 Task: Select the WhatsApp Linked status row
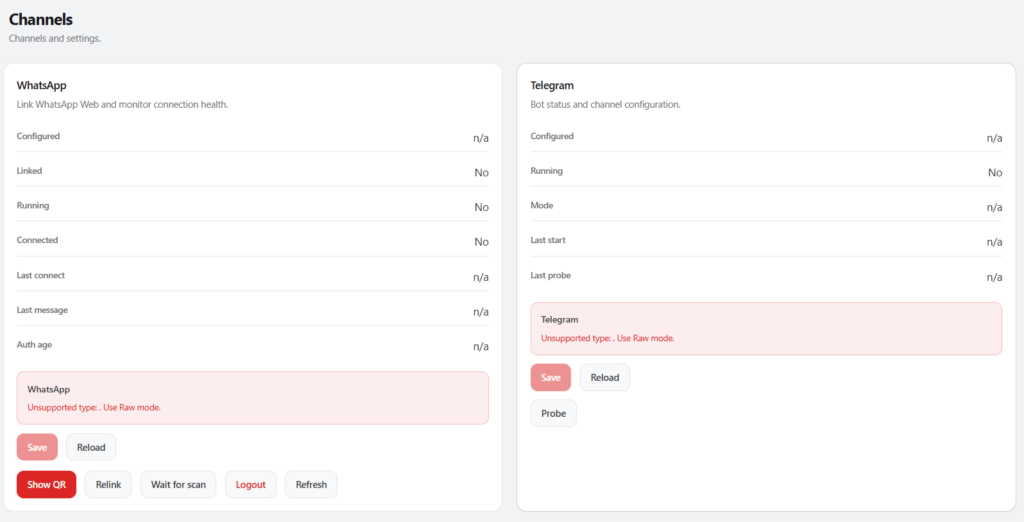click(252, 171)
